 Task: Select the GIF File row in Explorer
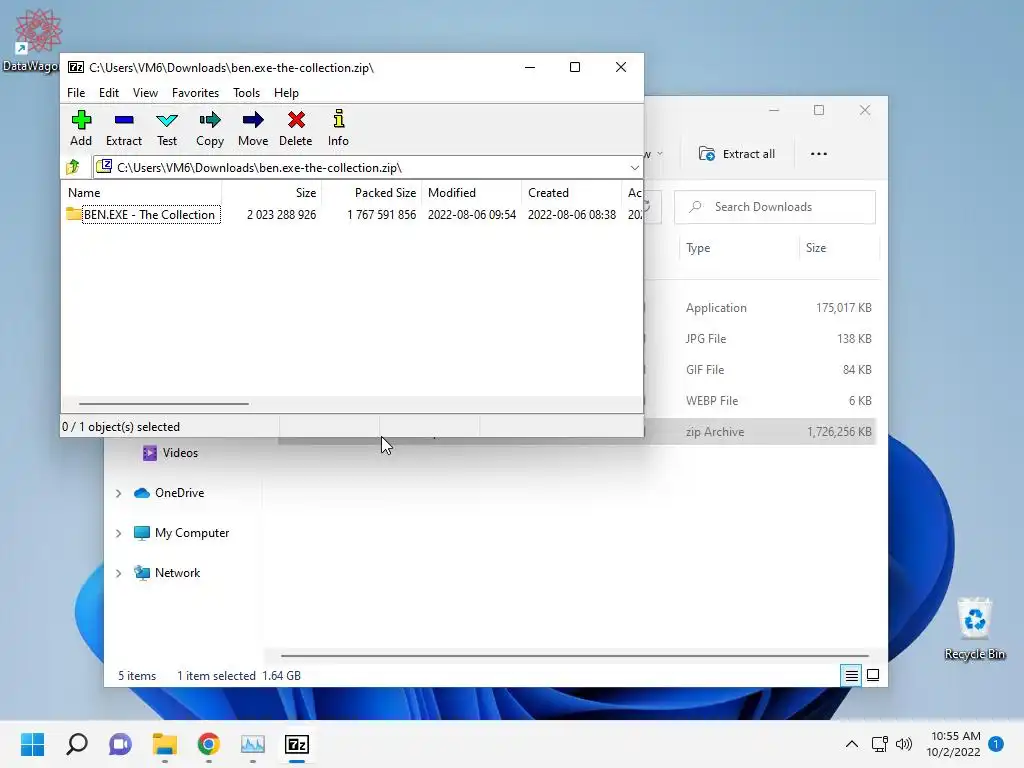[x=760, y=370]
